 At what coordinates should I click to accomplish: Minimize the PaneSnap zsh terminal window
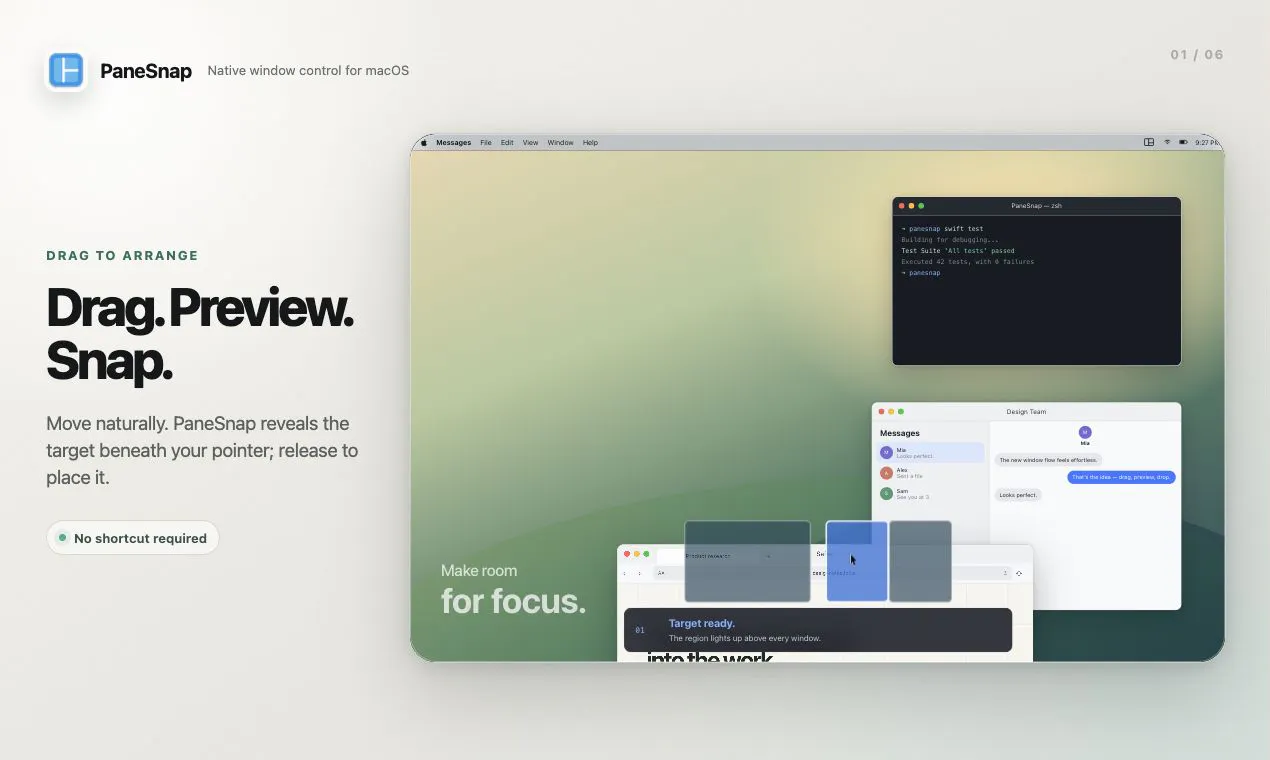911,206
